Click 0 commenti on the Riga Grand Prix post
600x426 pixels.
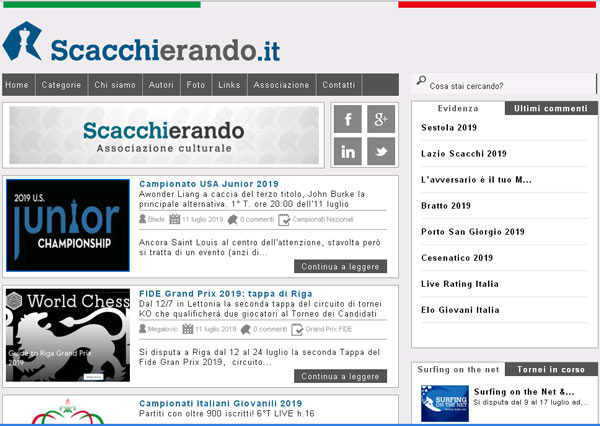click(270, 329)
